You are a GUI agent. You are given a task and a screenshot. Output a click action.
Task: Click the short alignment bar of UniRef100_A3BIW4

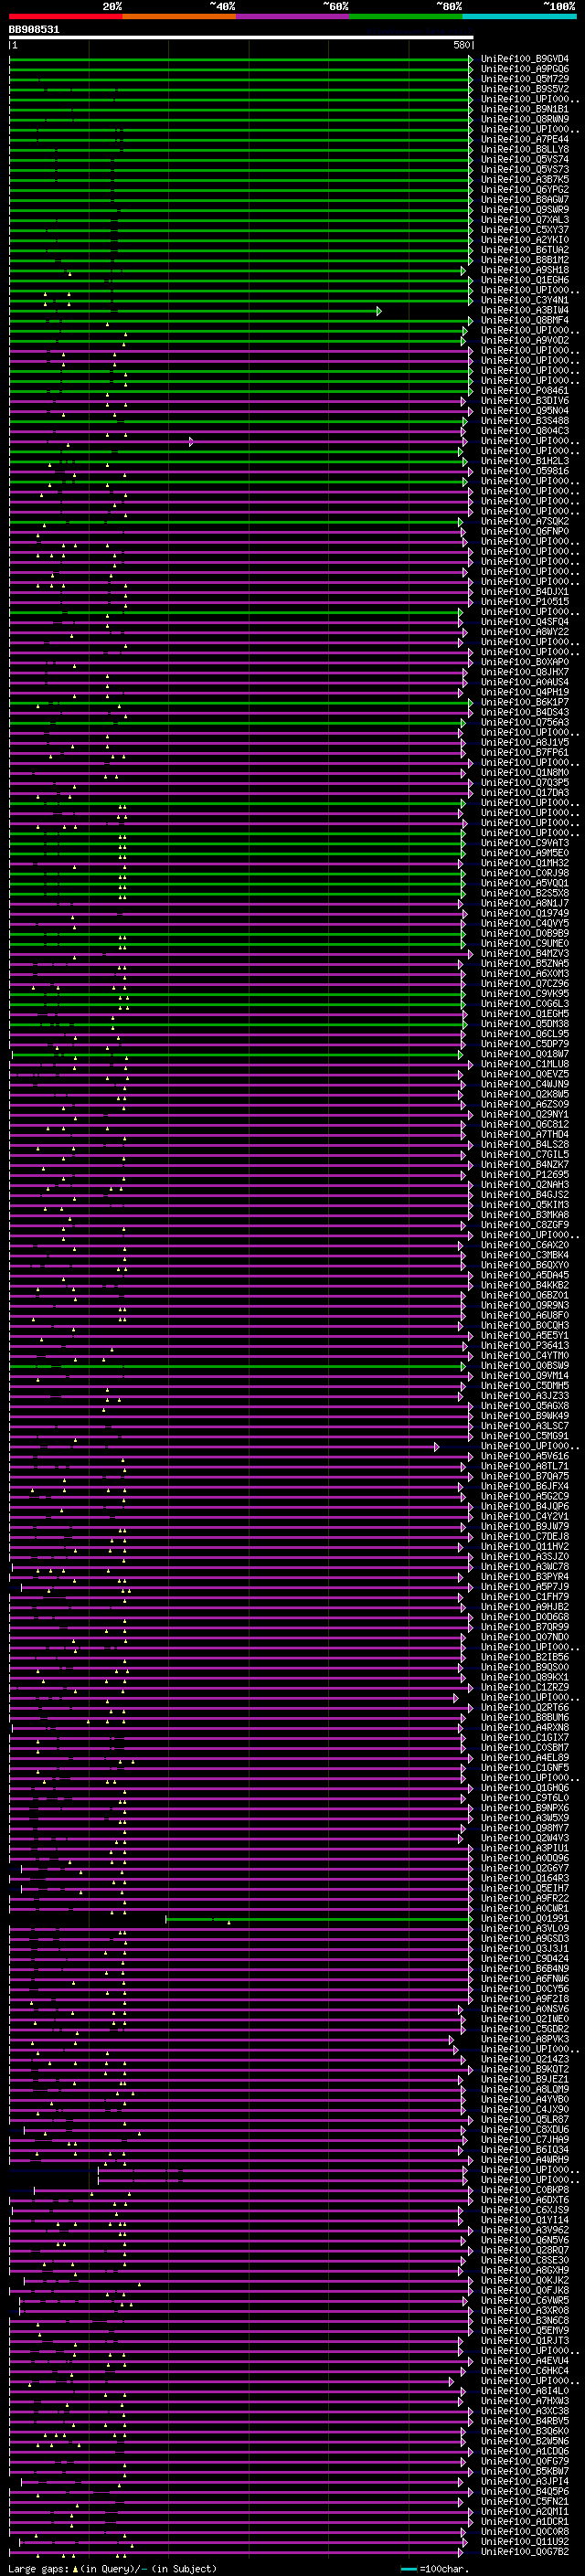point(195,311)
